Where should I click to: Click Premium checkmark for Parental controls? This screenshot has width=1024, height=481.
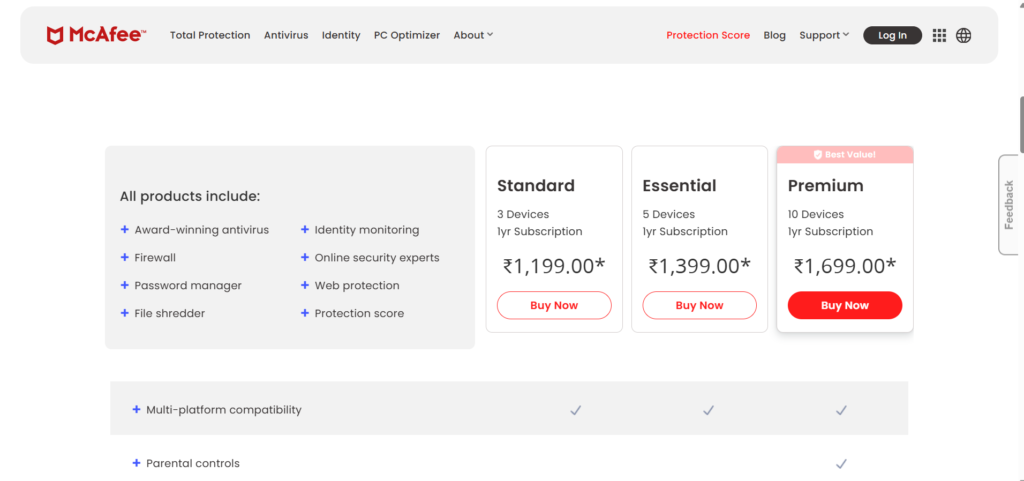841,463
